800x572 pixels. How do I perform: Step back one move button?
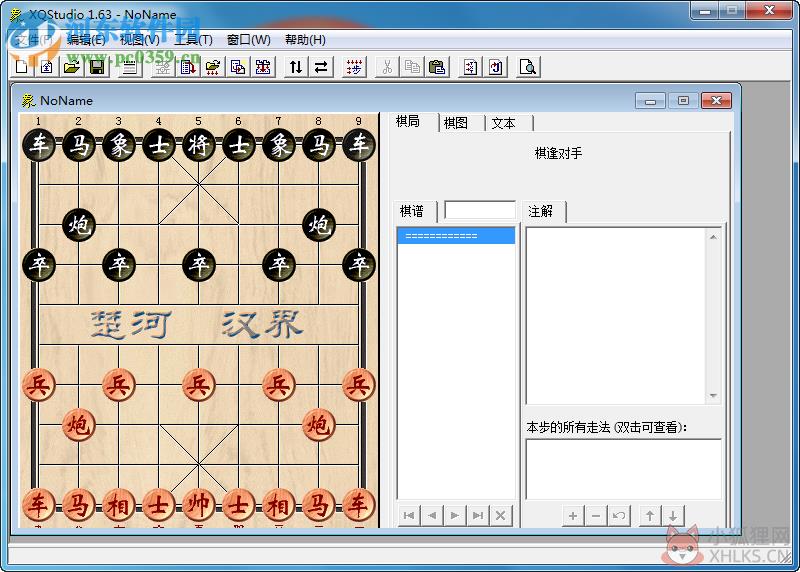click(432, 515)
